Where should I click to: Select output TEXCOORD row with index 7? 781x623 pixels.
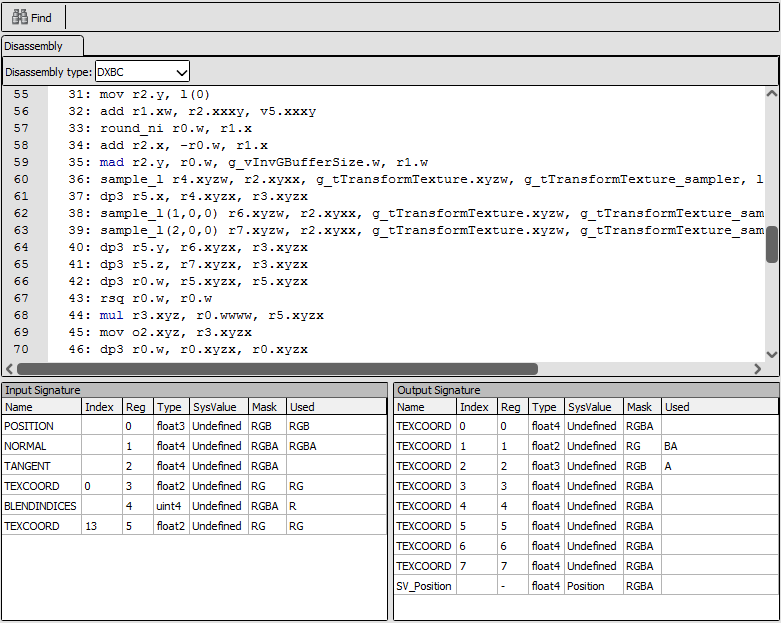[586, 566]
